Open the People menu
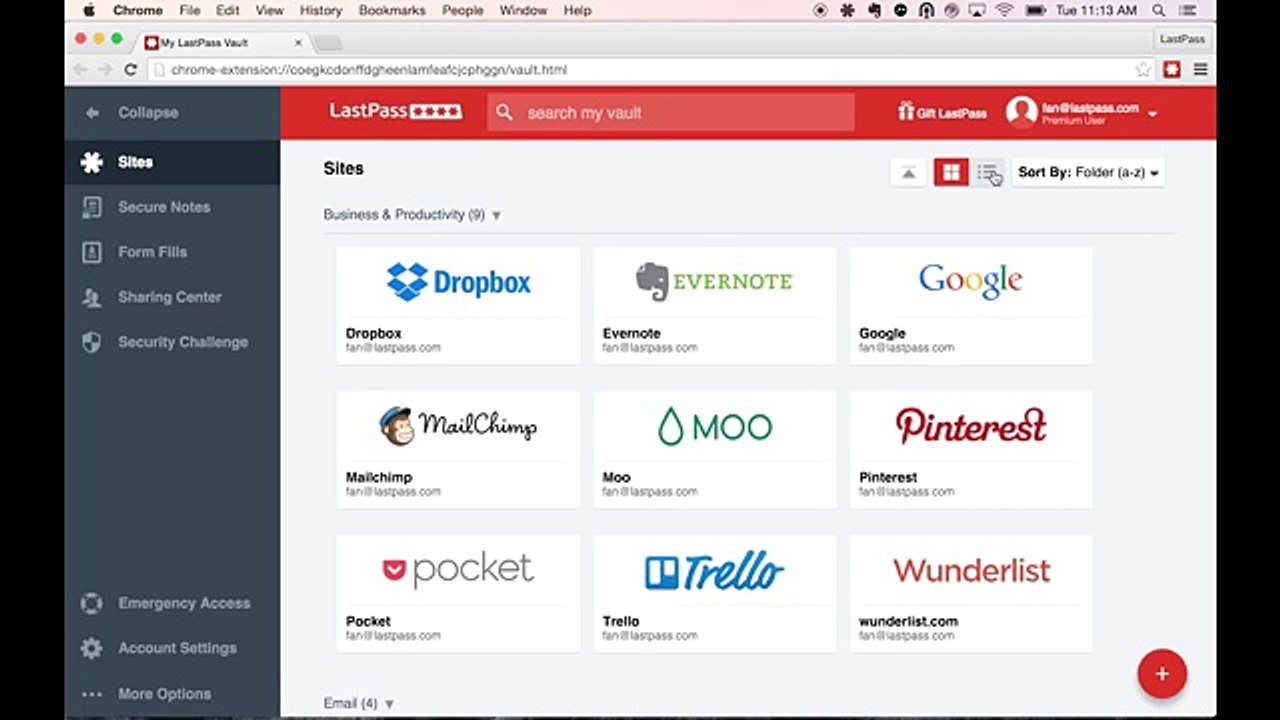The width and height of the screenshot is (1280, 720). click(x=461, y=10)
